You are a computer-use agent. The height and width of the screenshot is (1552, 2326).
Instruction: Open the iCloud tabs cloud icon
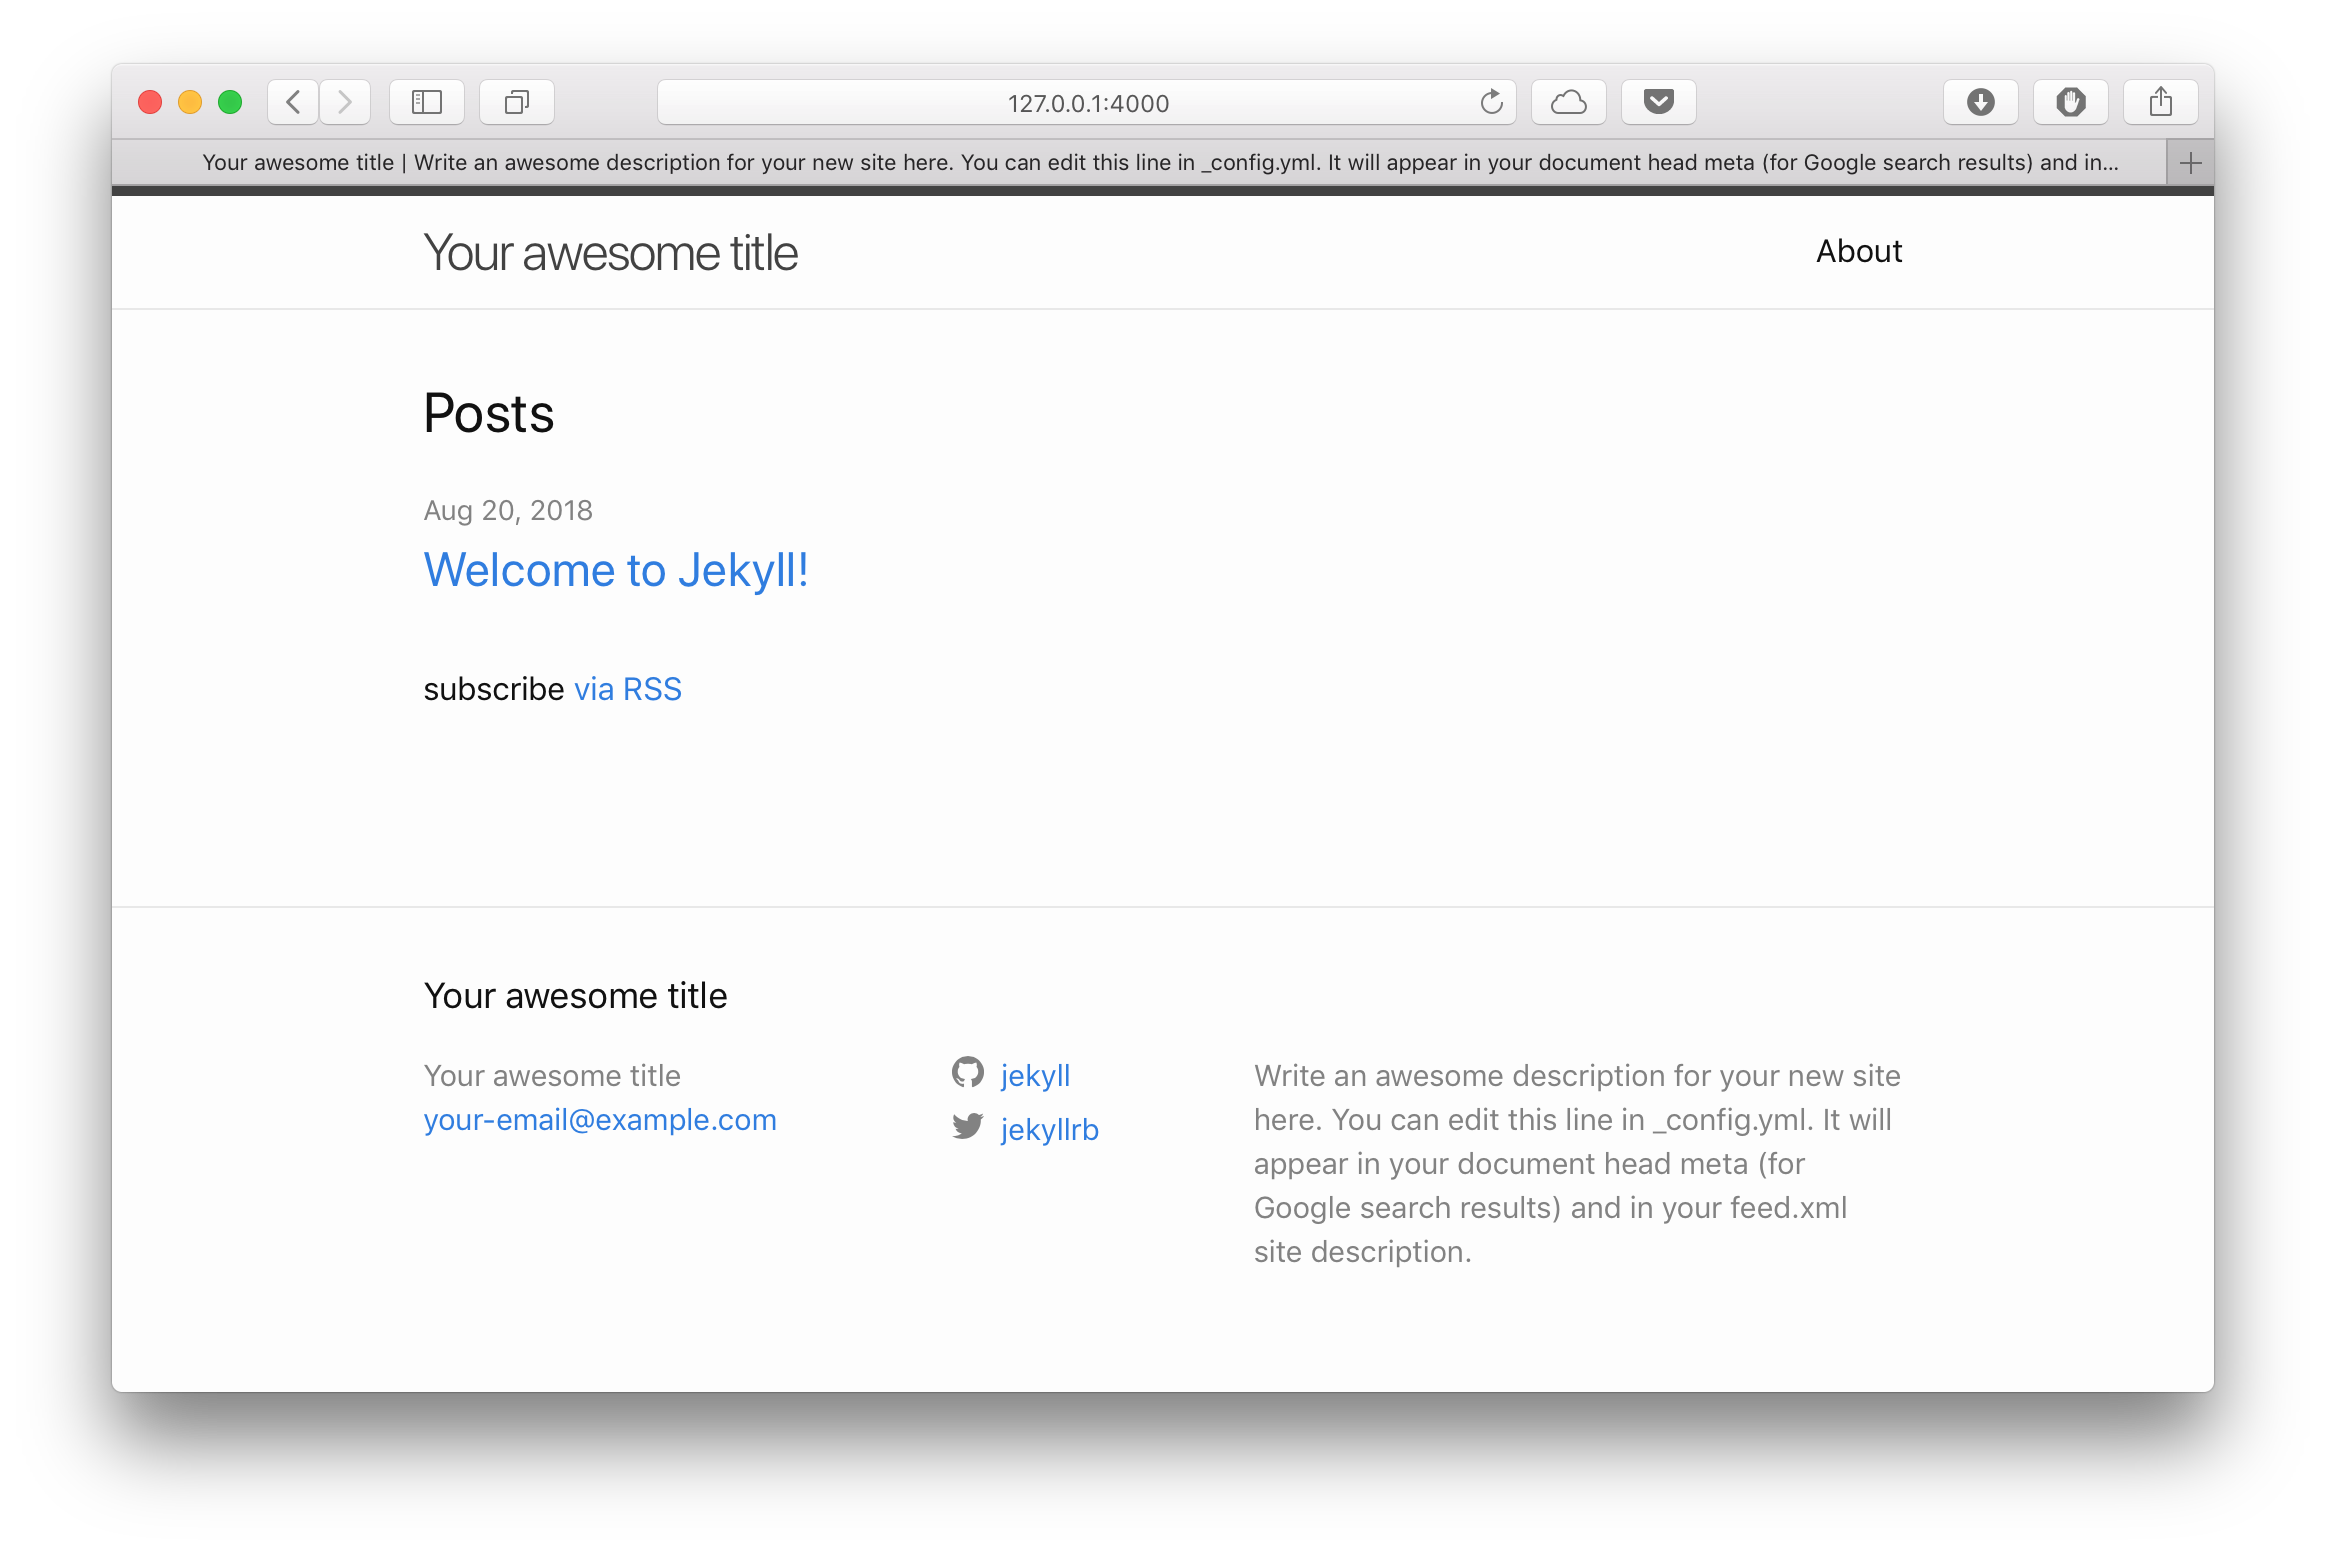pyautogui.click(x=1569, y=102)
